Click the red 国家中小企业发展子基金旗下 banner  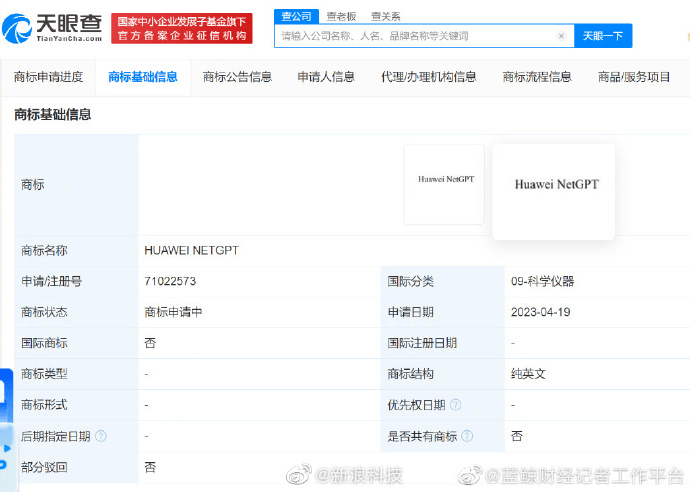click(182, 29)
